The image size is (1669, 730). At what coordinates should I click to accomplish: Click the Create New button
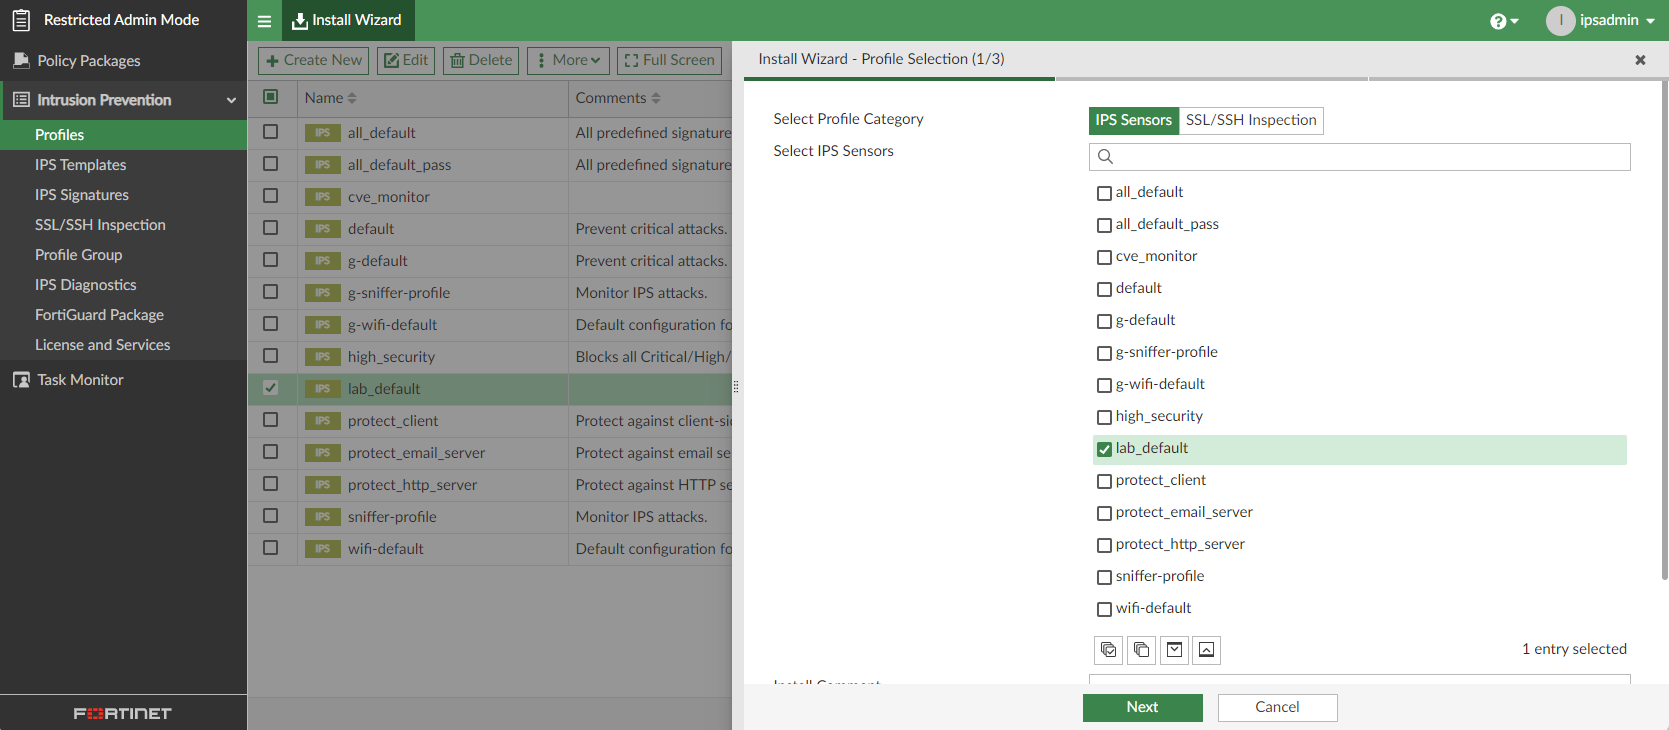click(x=313, y=60)
